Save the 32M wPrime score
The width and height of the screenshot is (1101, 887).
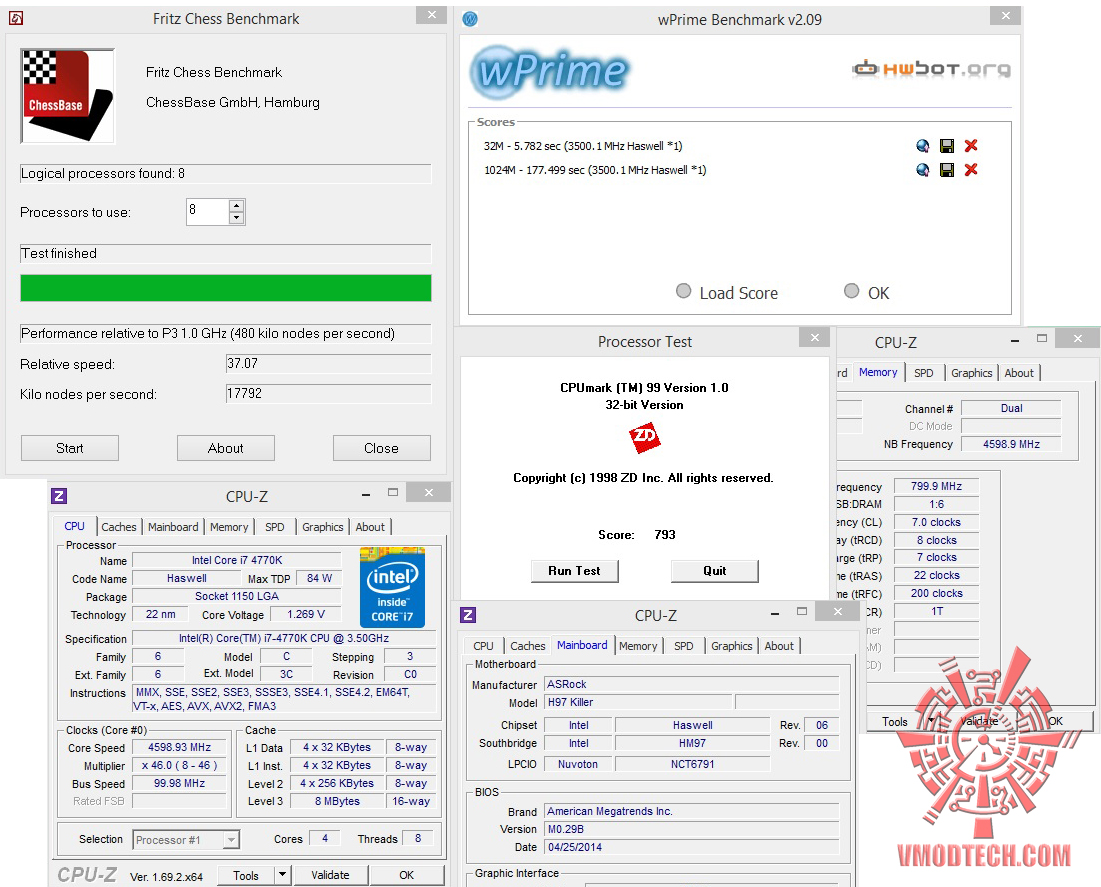[947, 146]
